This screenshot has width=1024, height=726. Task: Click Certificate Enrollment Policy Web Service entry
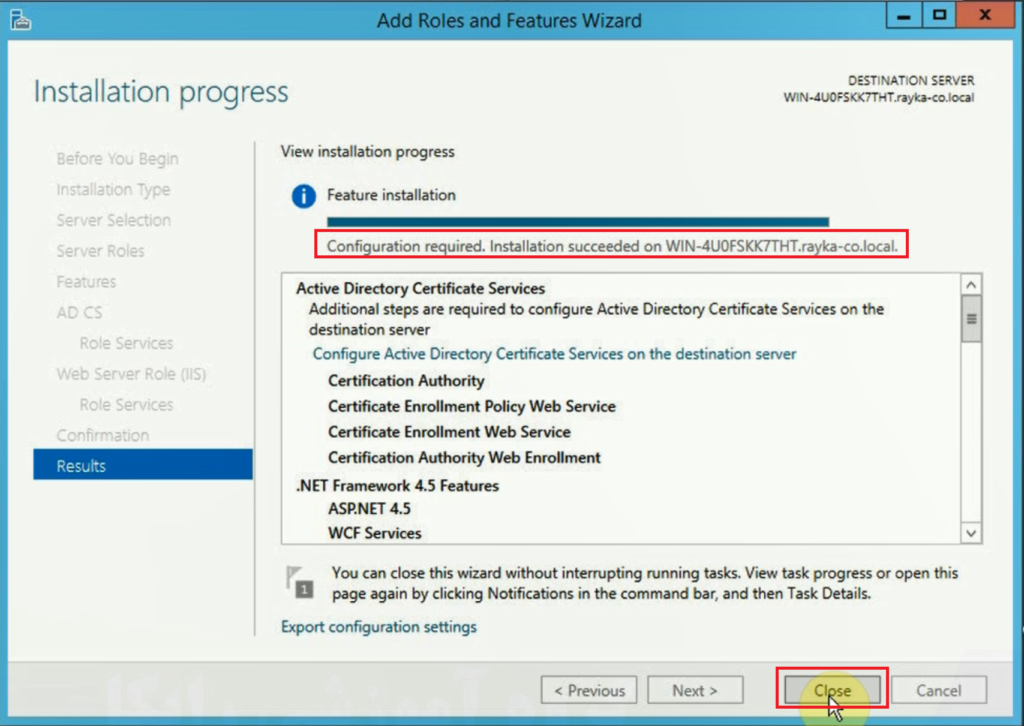tap(472, 406)
